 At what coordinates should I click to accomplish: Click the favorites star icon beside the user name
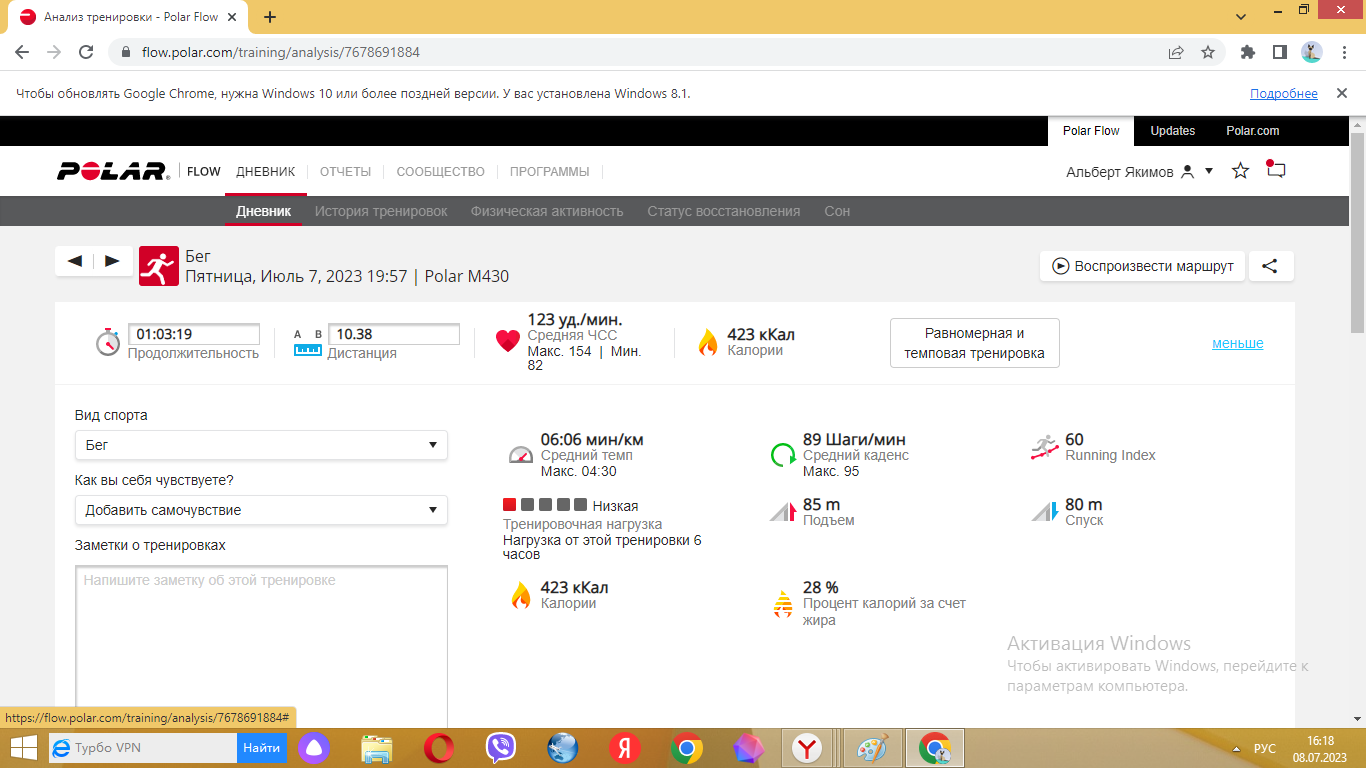1240,171
